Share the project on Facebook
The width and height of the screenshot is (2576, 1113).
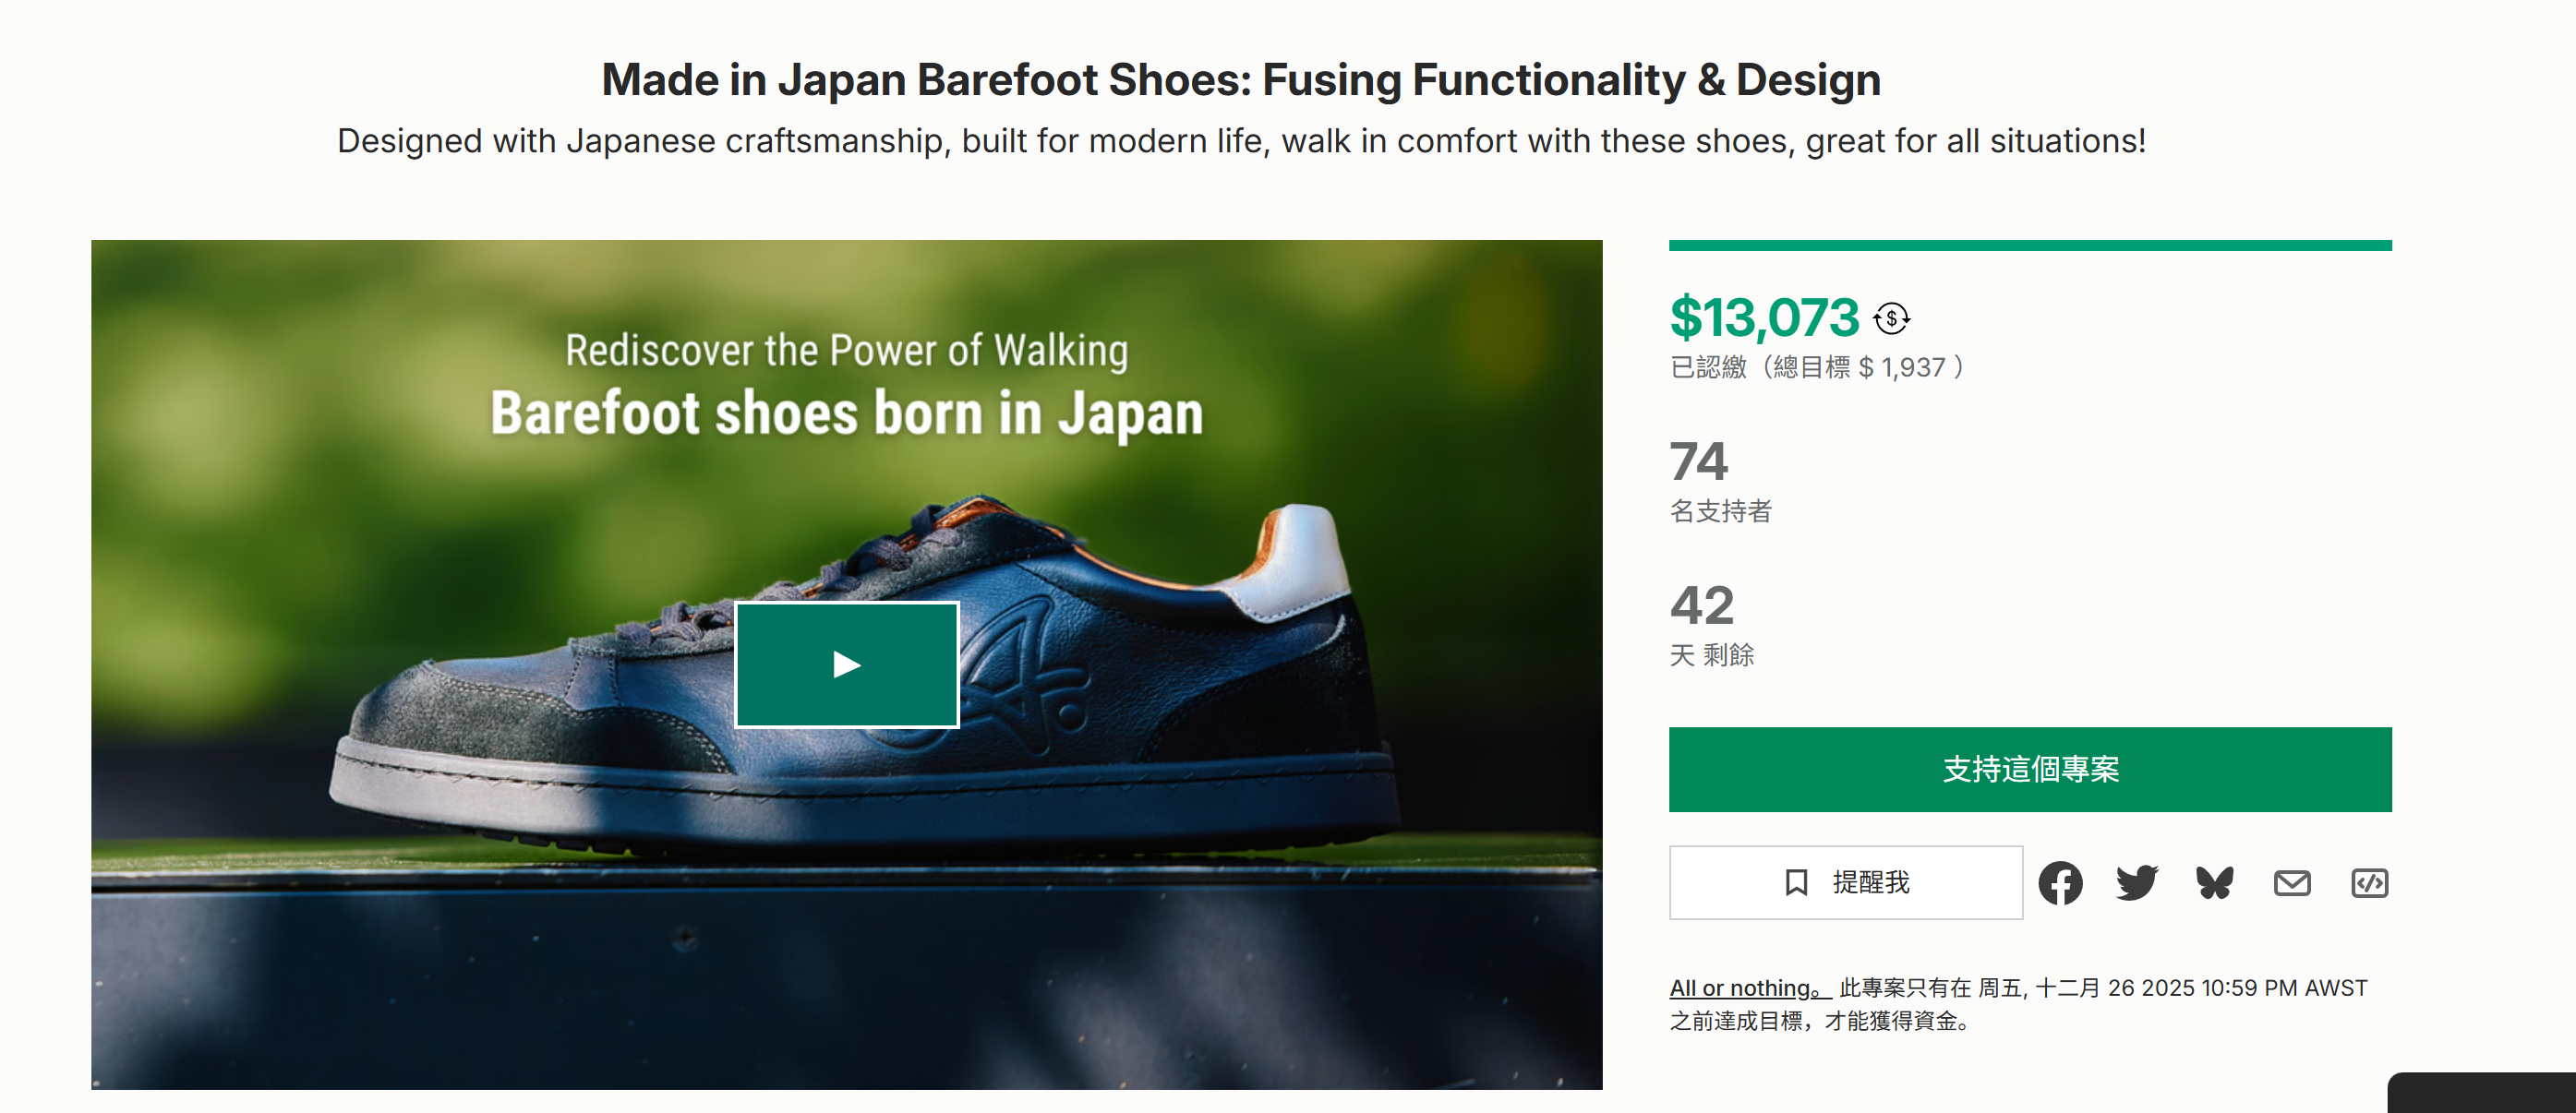[x=2060, y=883]
